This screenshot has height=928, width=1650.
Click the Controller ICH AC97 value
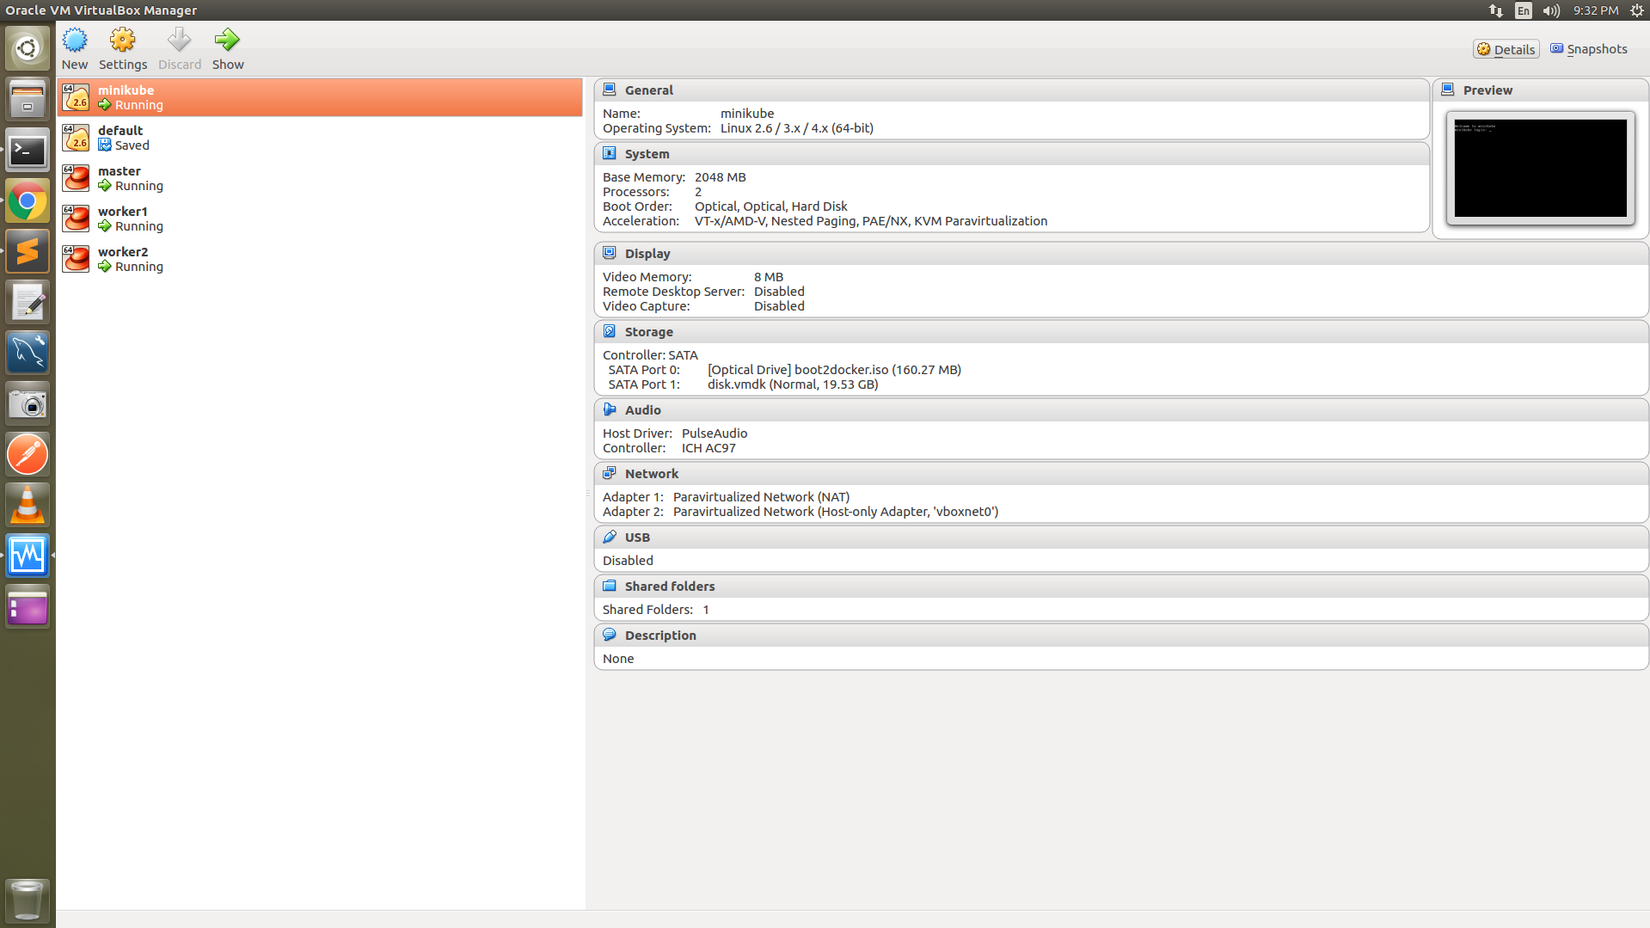[708, 448]
